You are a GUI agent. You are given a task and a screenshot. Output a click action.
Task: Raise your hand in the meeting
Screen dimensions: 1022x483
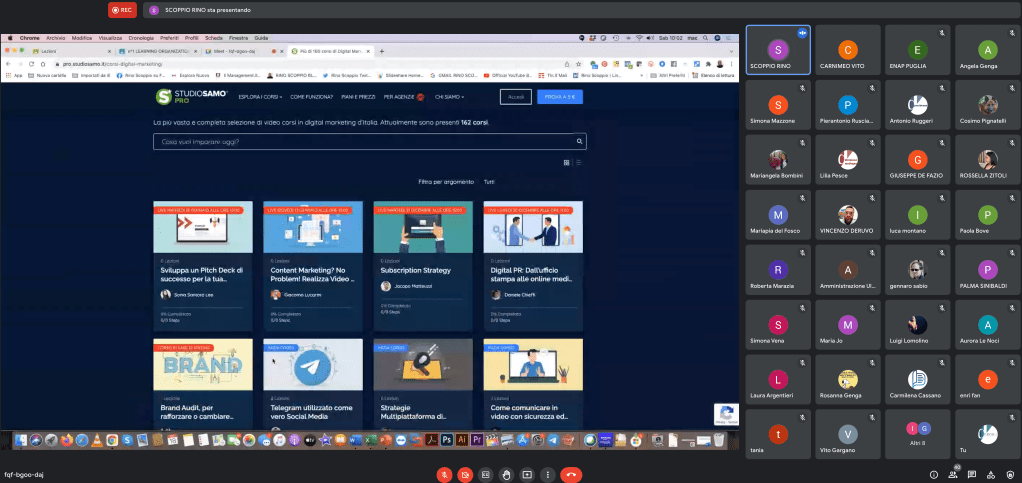(x=506, y=474)
